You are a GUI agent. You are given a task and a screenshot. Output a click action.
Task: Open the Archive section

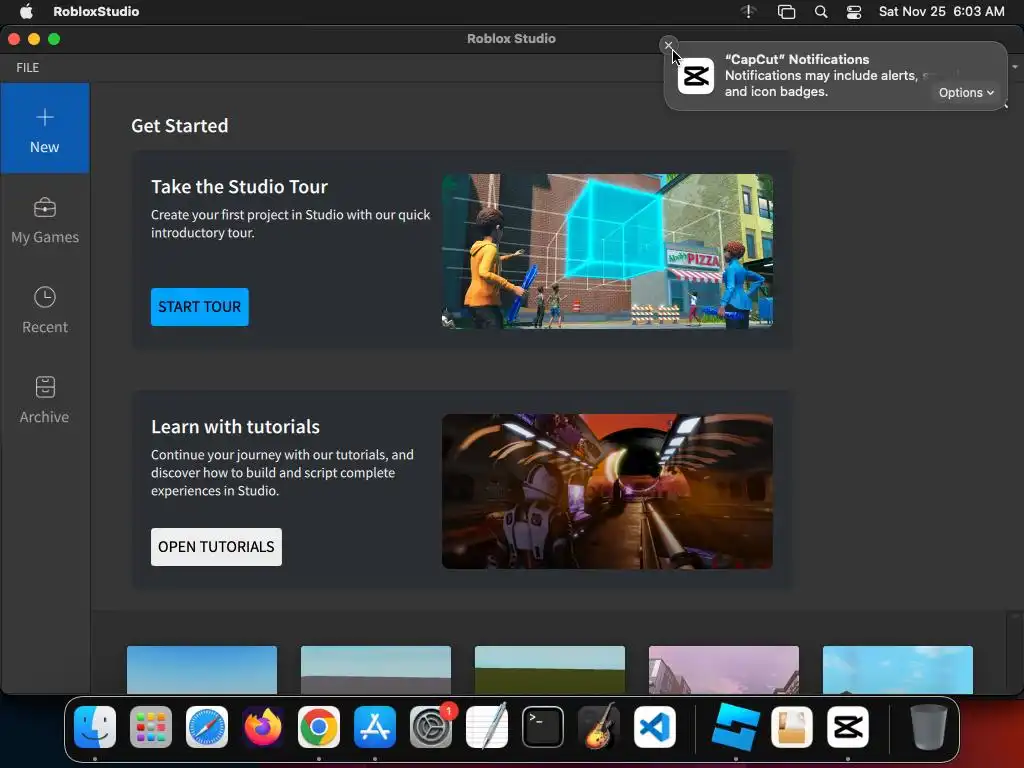coord(44,400)
